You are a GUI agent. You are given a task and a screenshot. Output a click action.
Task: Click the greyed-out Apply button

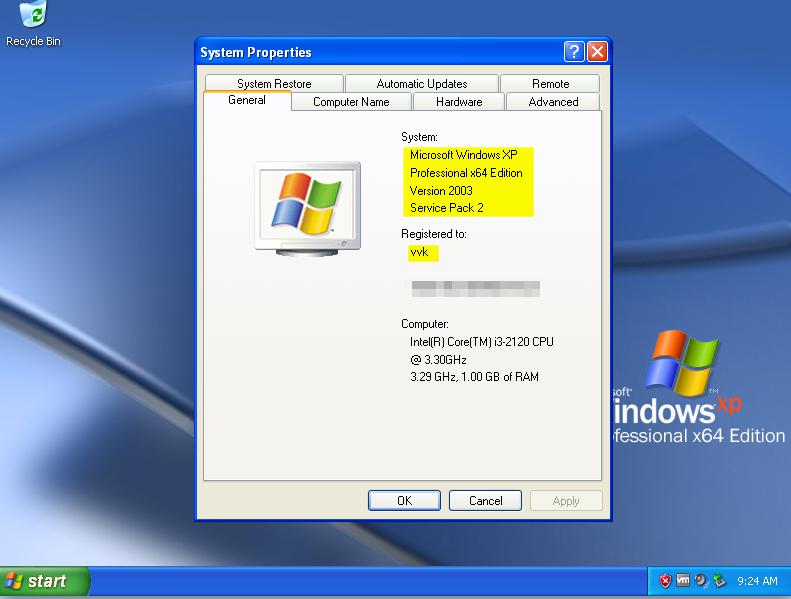[x=566, y=501]
